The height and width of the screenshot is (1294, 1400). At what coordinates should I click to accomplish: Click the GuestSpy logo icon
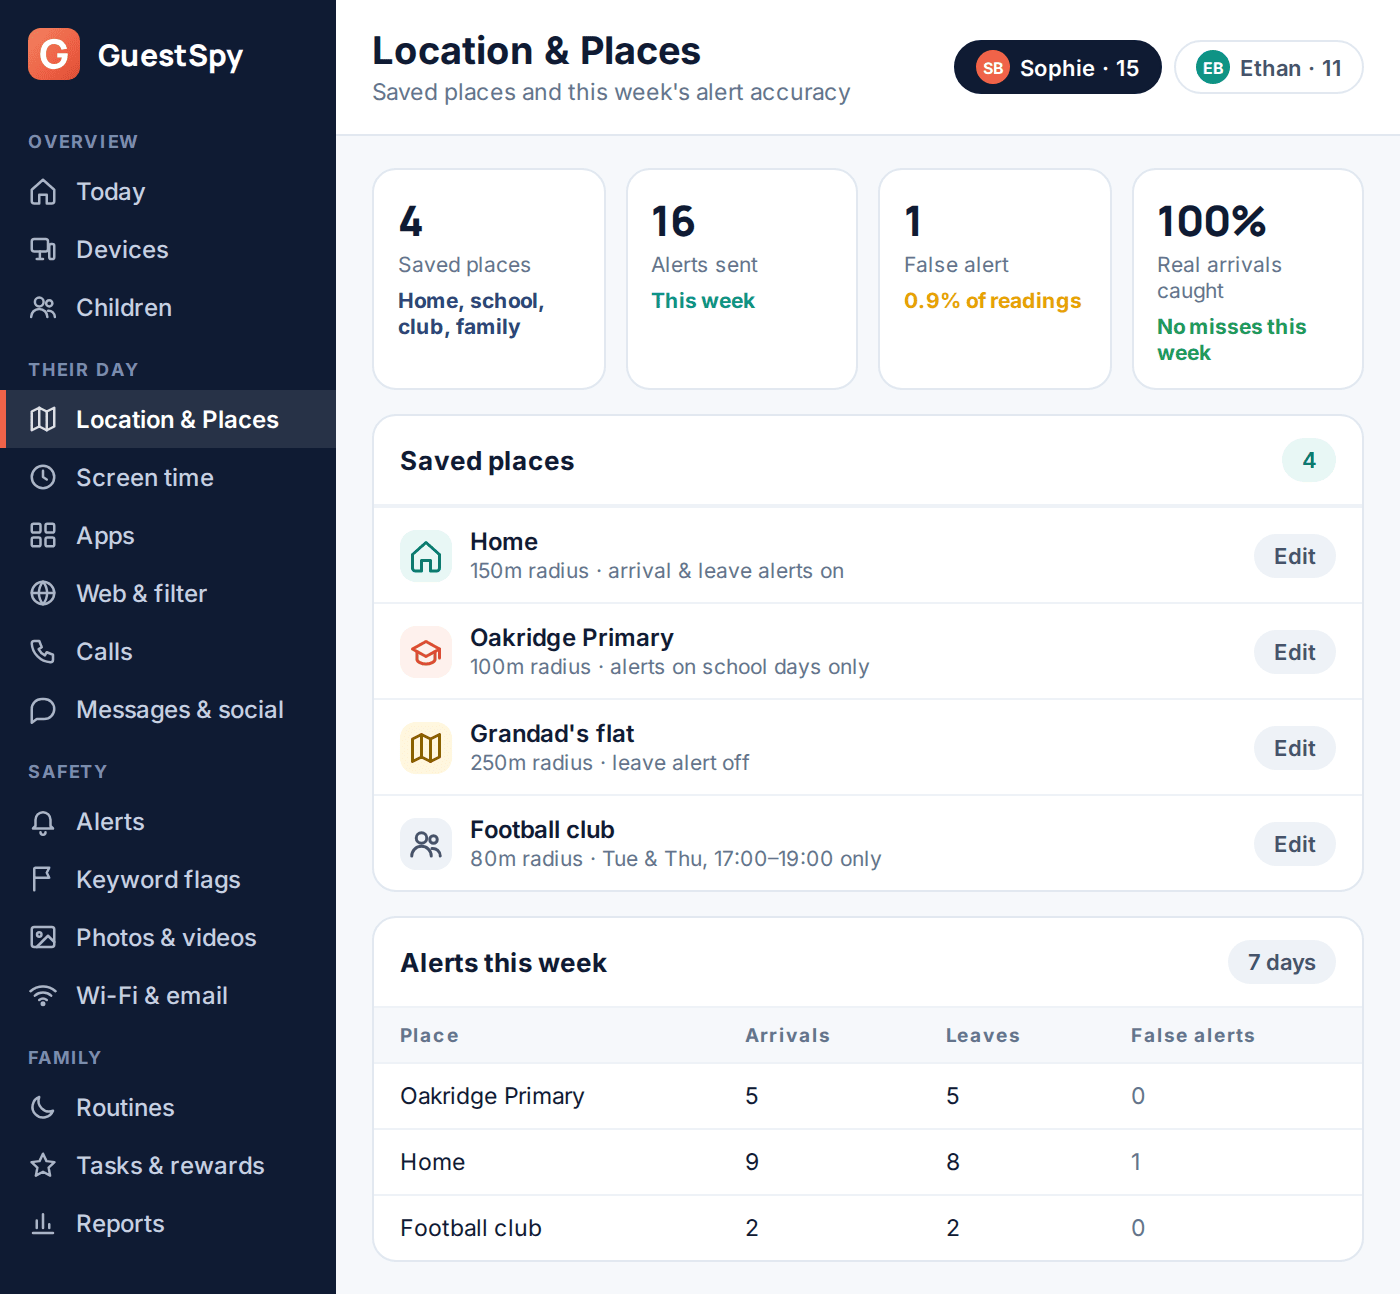tap(54, 54)
